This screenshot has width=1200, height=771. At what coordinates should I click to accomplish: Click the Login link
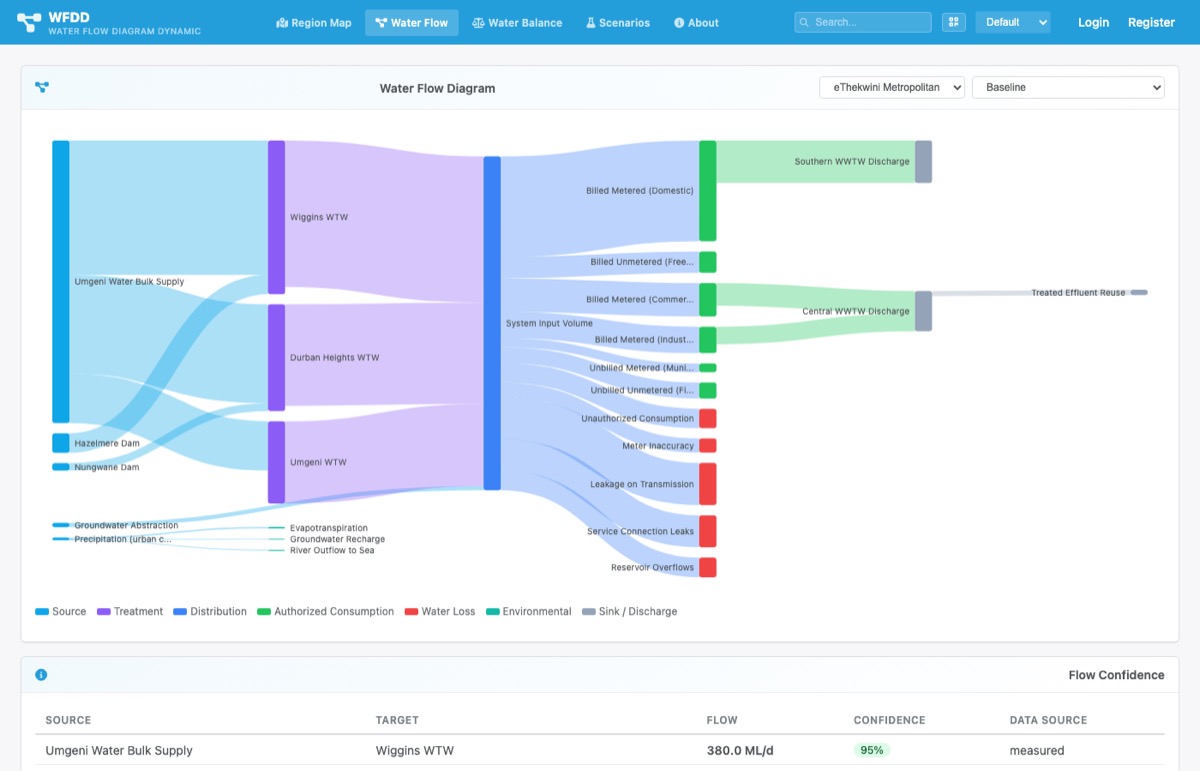[1093, 23]
